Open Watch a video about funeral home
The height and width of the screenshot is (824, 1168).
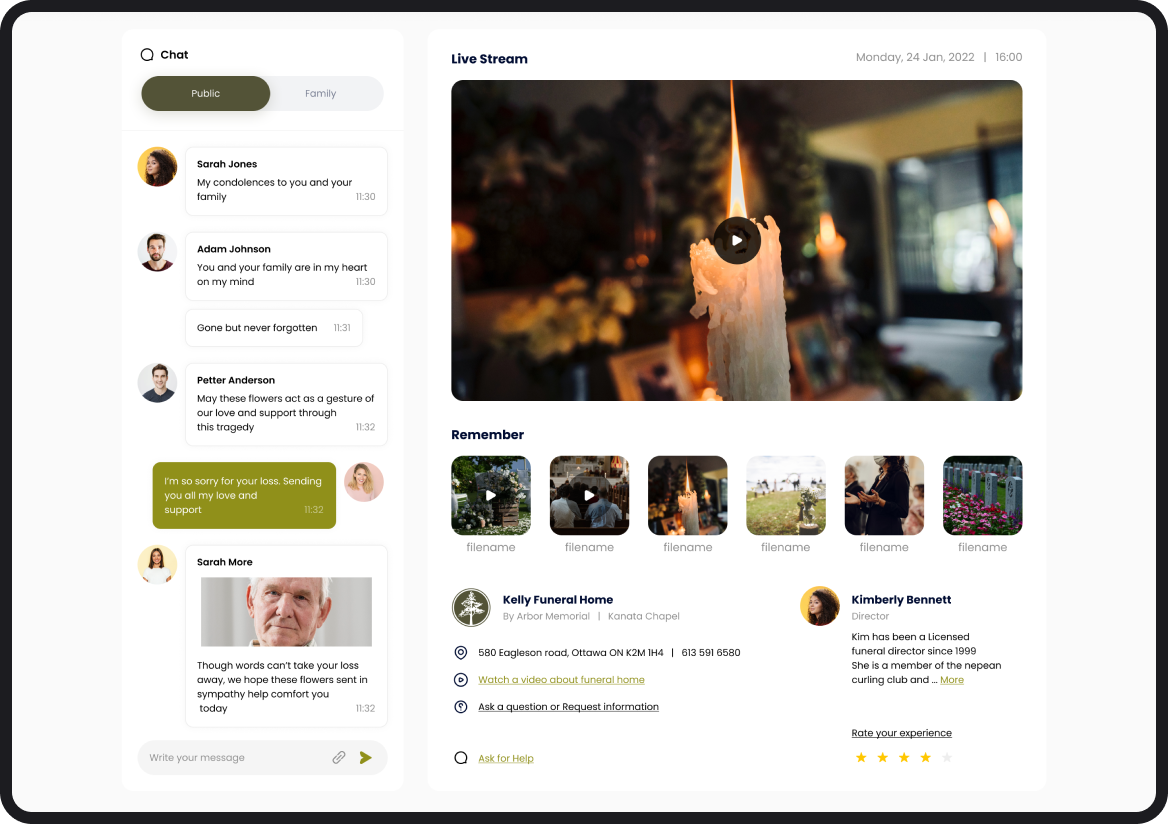[x=561, y=679]
